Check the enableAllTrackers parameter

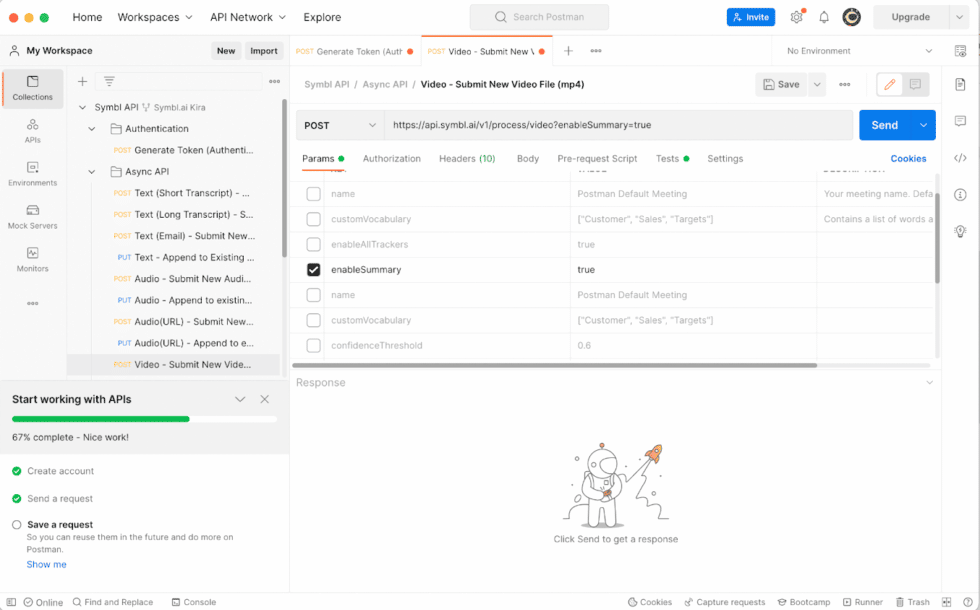(x=314, y=244)
